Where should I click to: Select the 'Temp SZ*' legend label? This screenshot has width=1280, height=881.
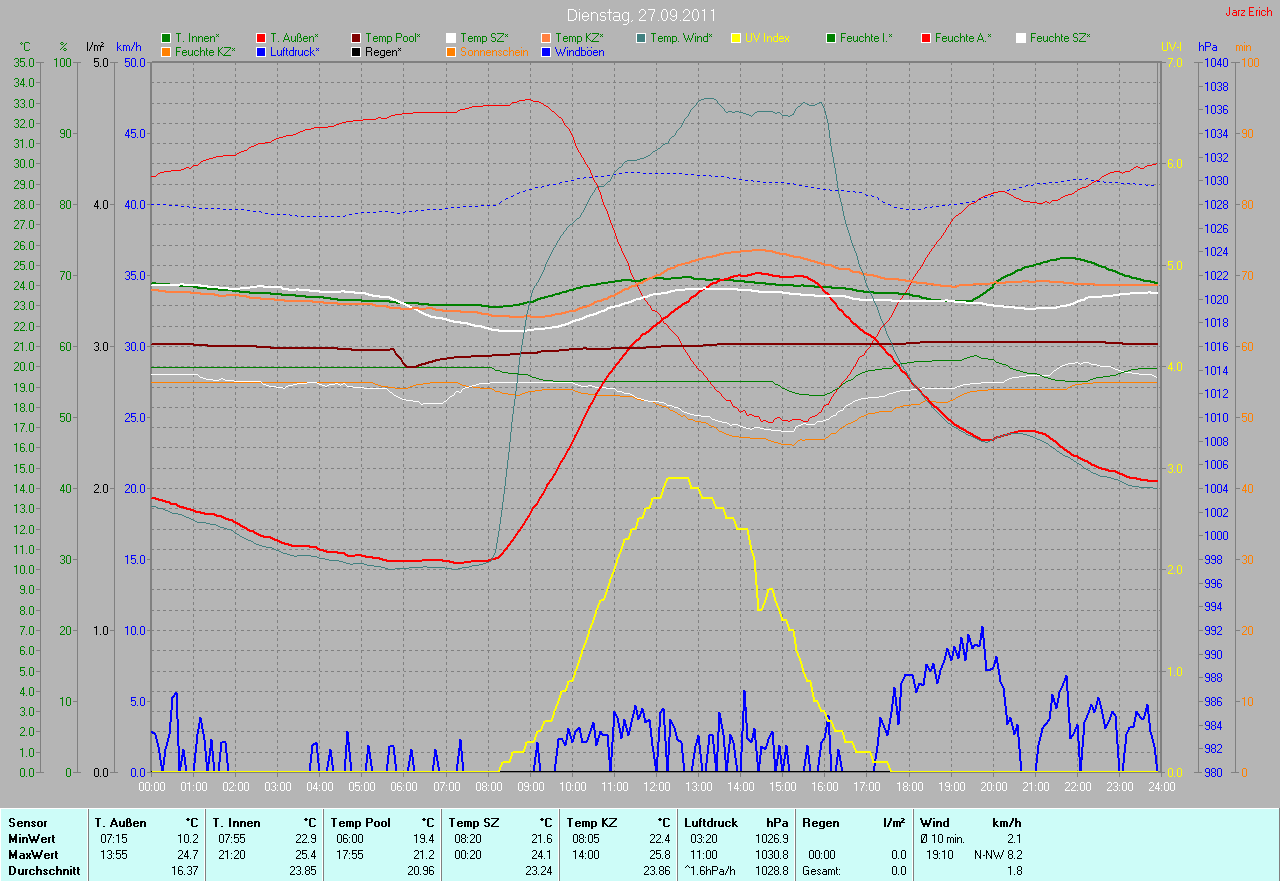coord(484,38)
